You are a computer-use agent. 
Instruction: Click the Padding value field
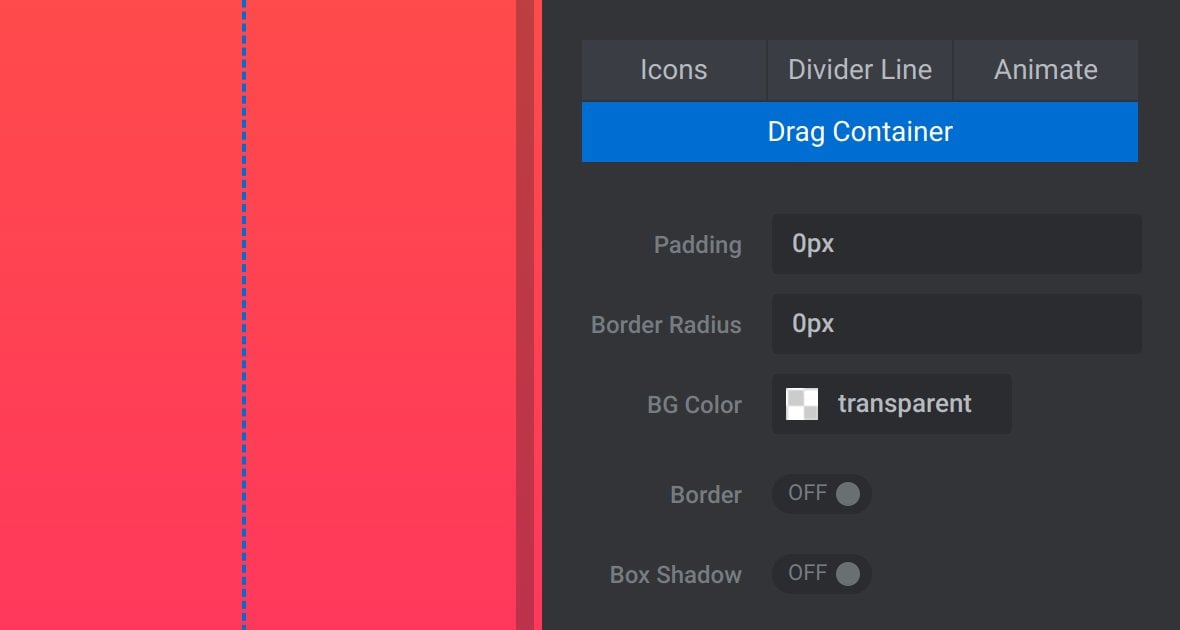(955, 244)
